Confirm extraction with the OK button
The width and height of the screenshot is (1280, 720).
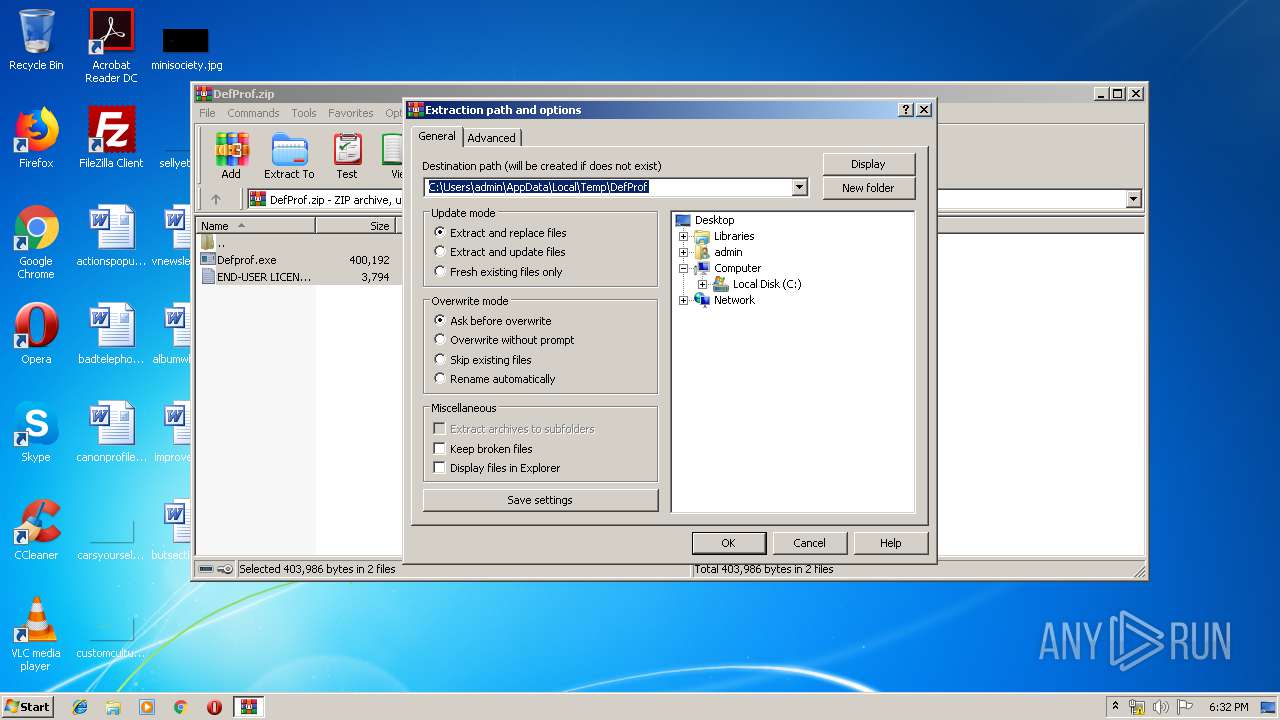pos(728,543)
